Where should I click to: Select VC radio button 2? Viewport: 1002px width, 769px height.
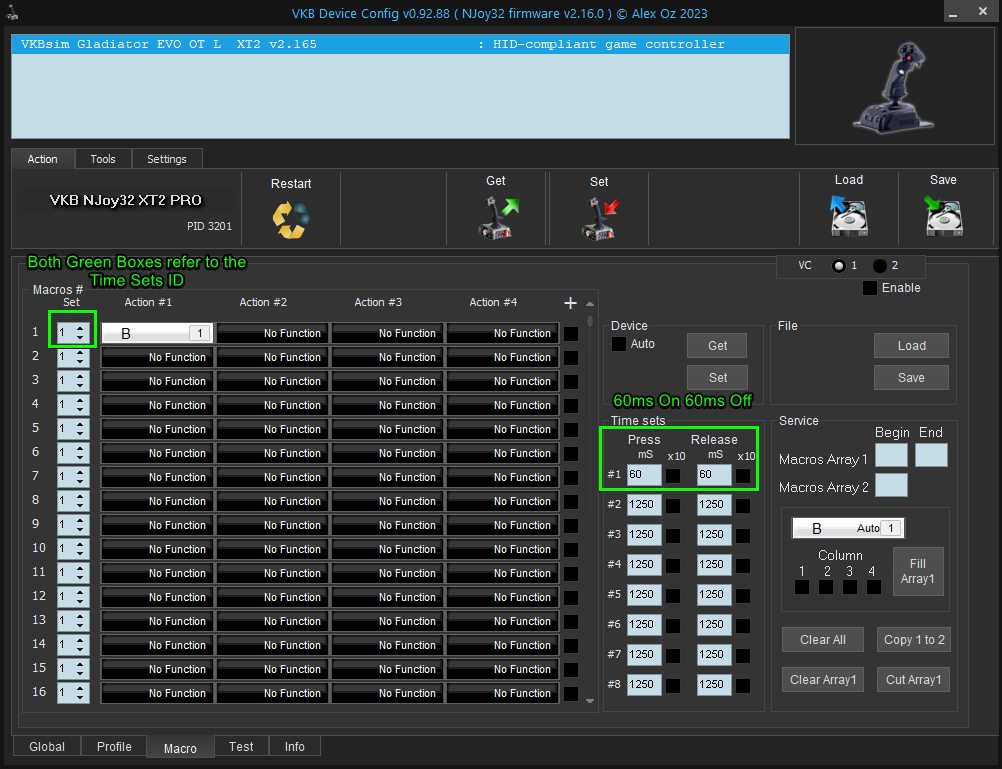[880, 266]
